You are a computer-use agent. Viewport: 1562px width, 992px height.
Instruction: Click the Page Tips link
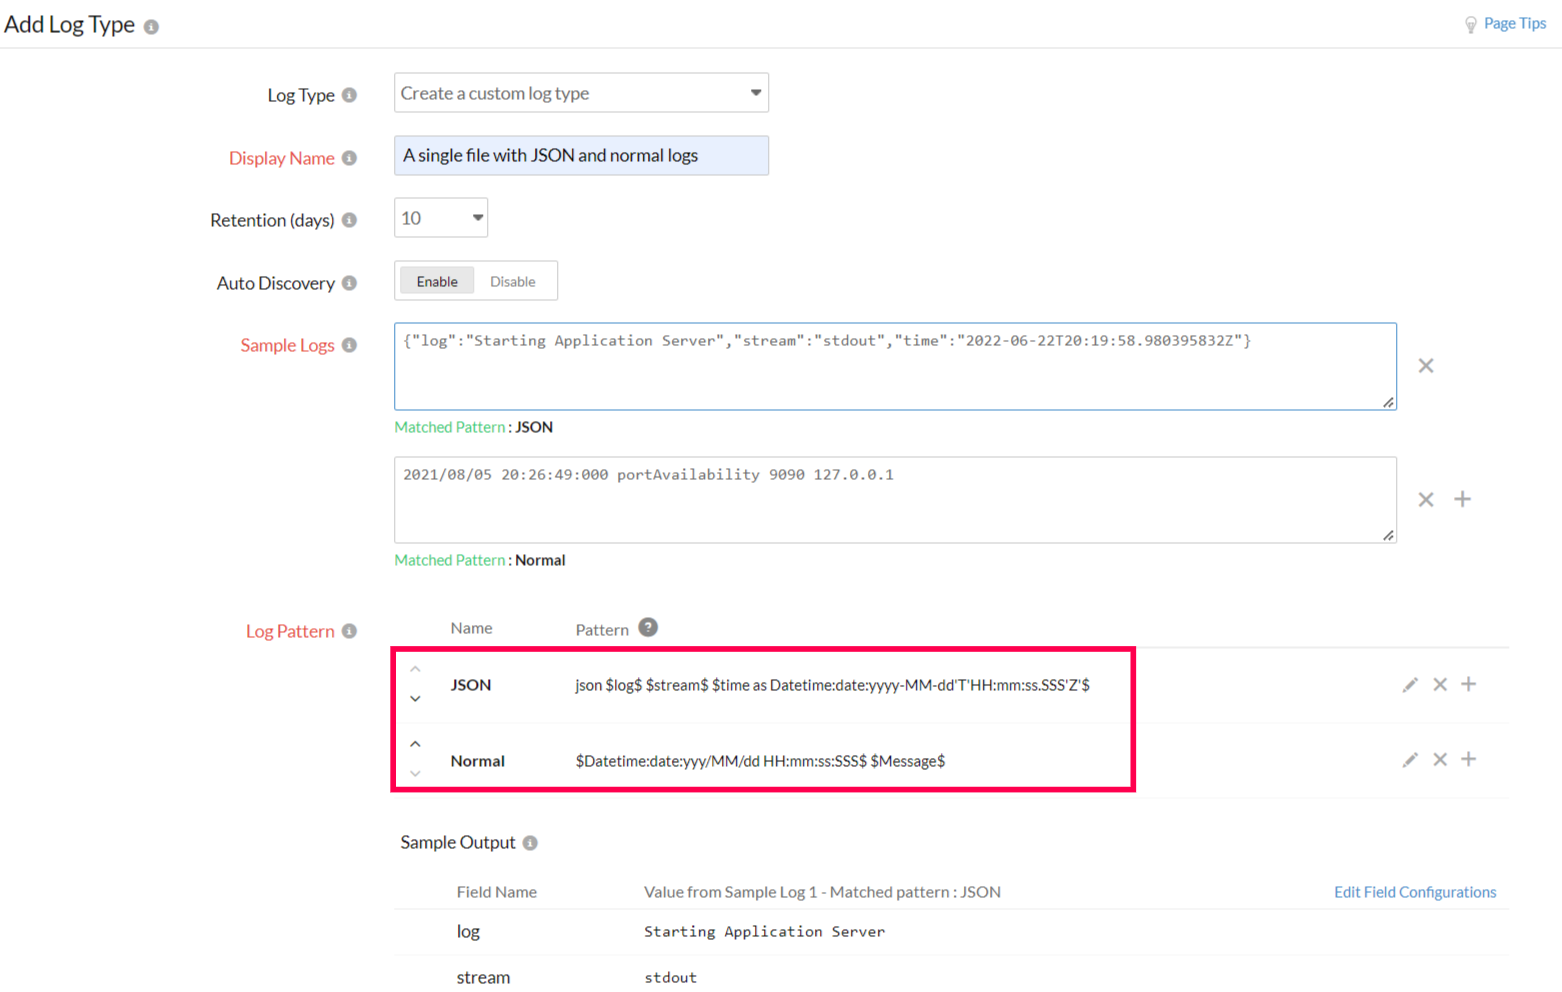click(1513, 23)
